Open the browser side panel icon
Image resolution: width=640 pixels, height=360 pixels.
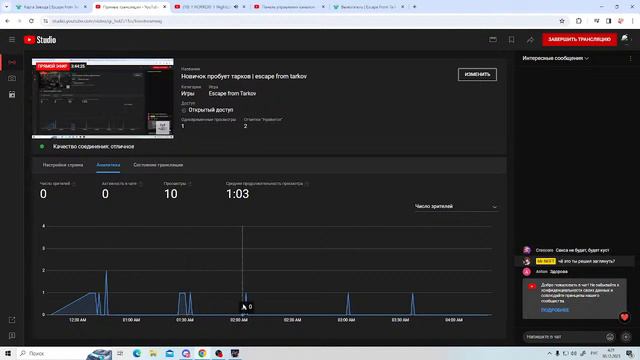point(608,21)
